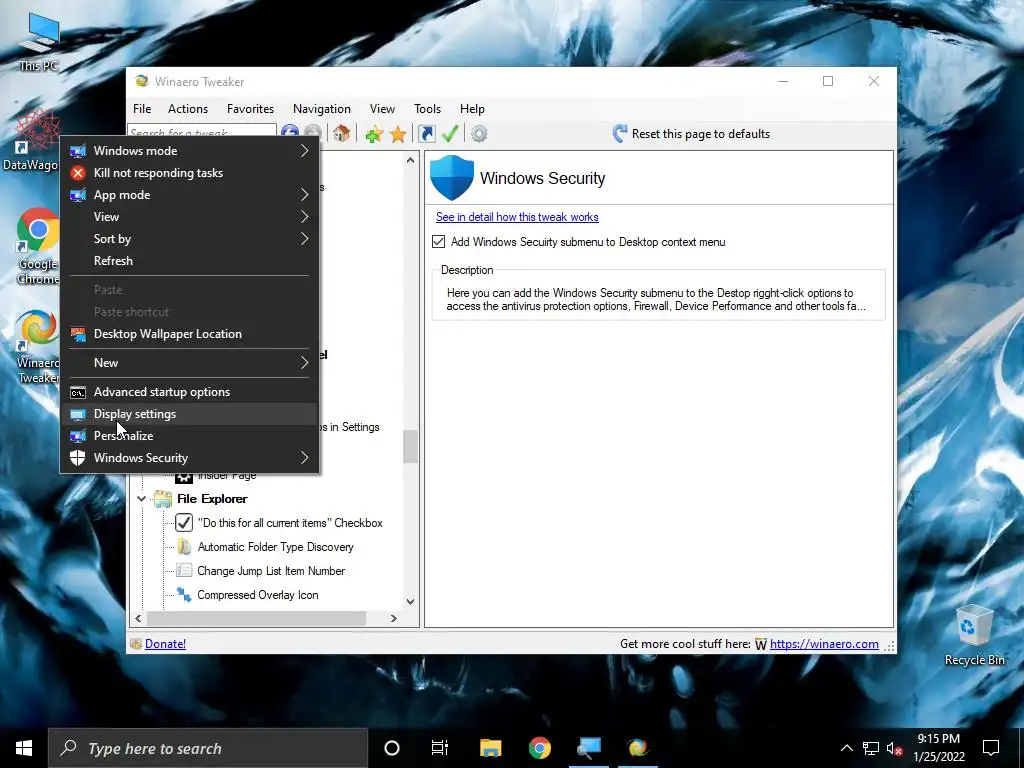Open the Help menu
1024x768 pixels.
[472, 109]
